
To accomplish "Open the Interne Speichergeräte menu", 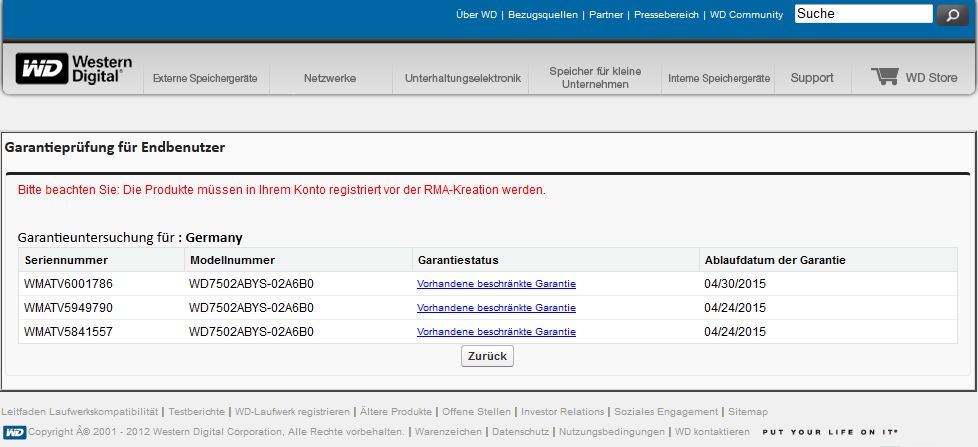I will tap(719, 79).
